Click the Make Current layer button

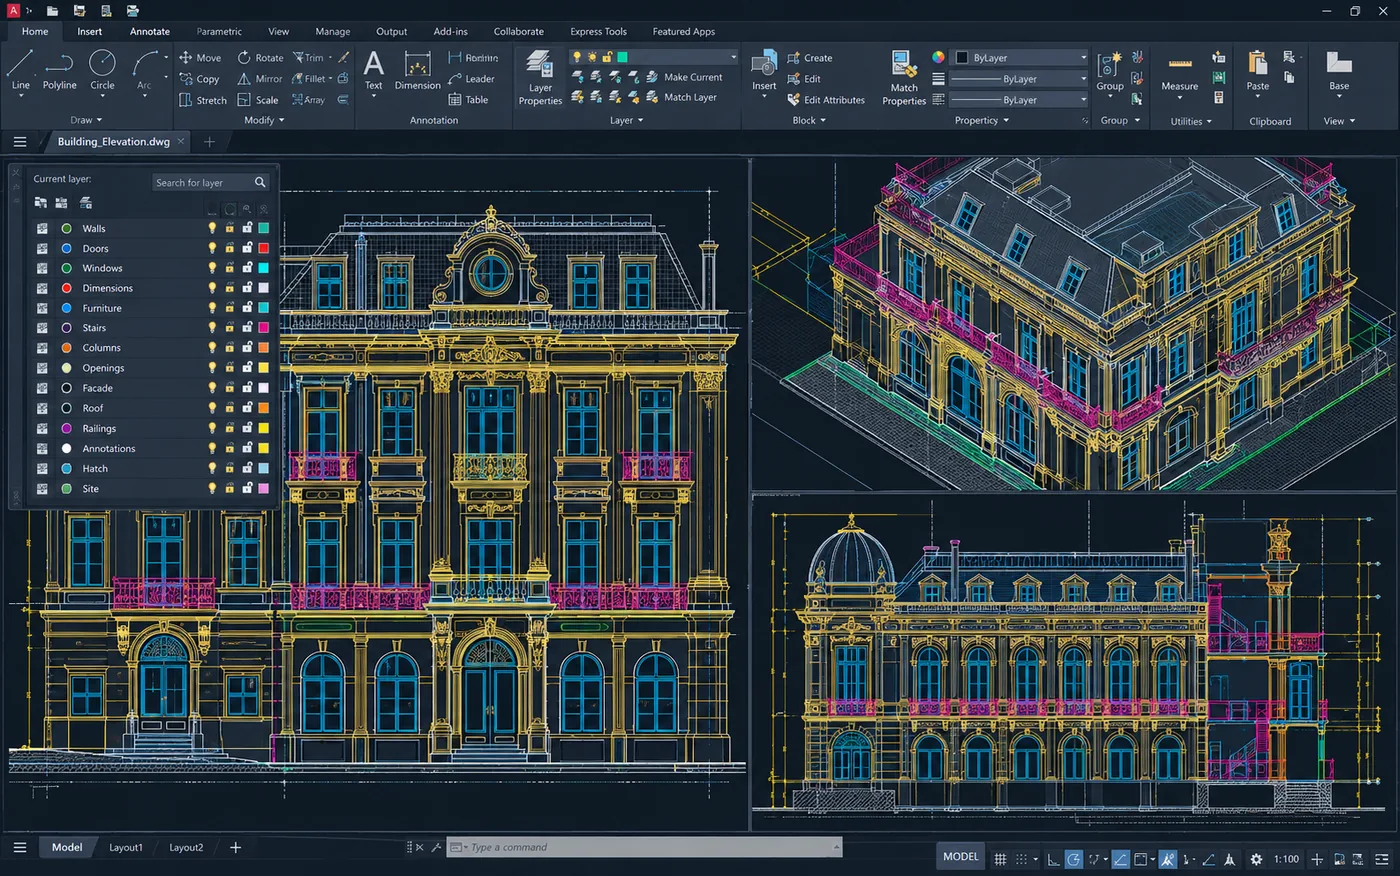tap(683, 77)
